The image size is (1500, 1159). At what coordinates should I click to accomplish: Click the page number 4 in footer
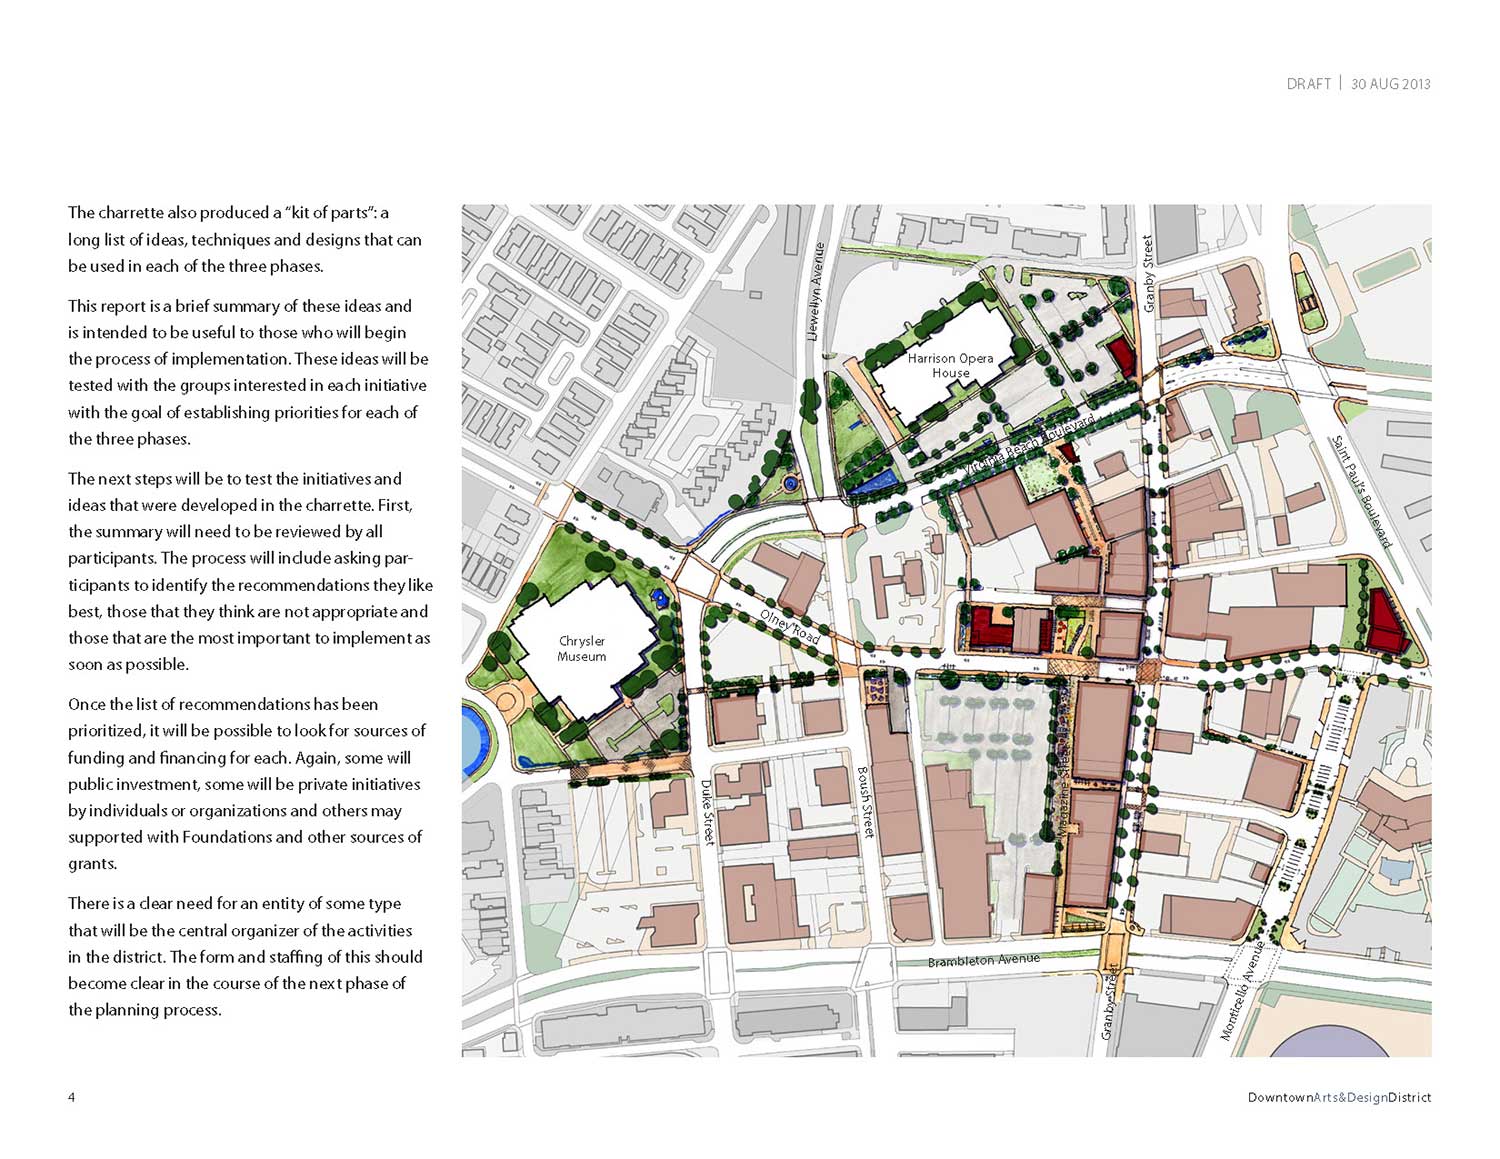[71, 1097]
